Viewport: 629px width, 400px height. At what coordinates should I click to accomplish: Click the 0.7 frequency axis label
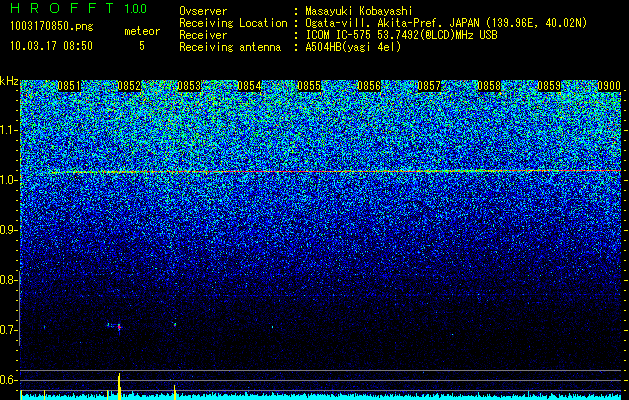[x=9, y=330]
